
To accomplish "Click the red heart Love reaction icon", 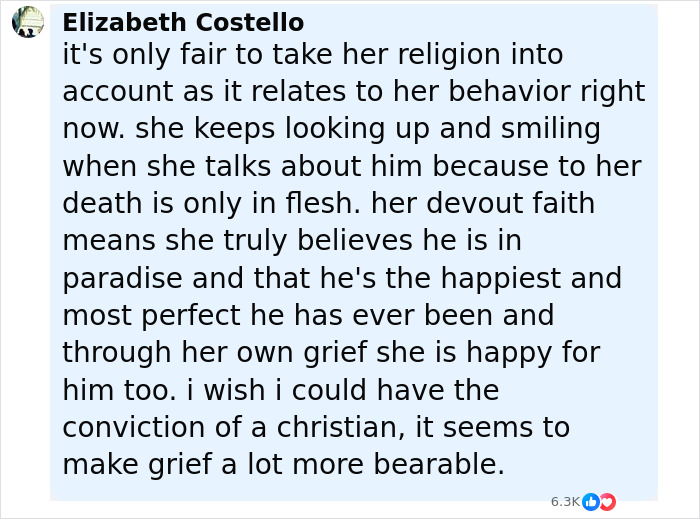I will [606, 501].
